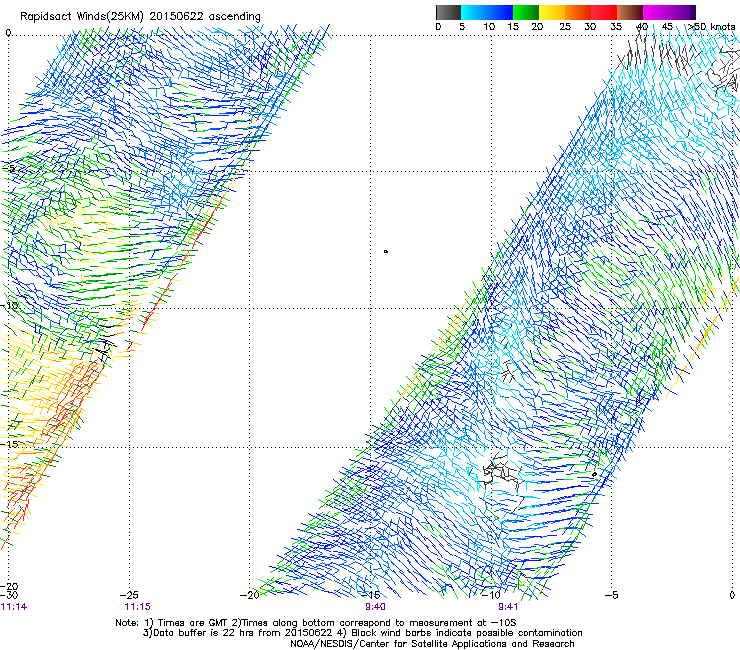
Task: Click the legend scale label "35"
Action: (x=616, y=26)
